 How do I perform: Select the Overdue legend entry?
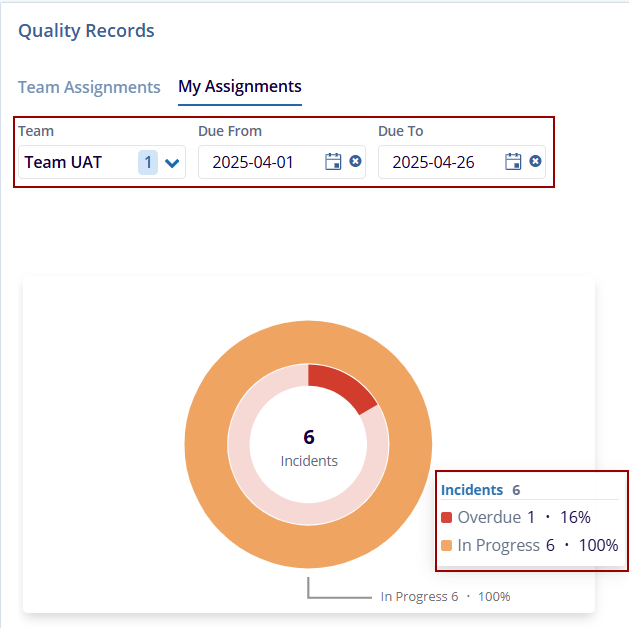489,518
